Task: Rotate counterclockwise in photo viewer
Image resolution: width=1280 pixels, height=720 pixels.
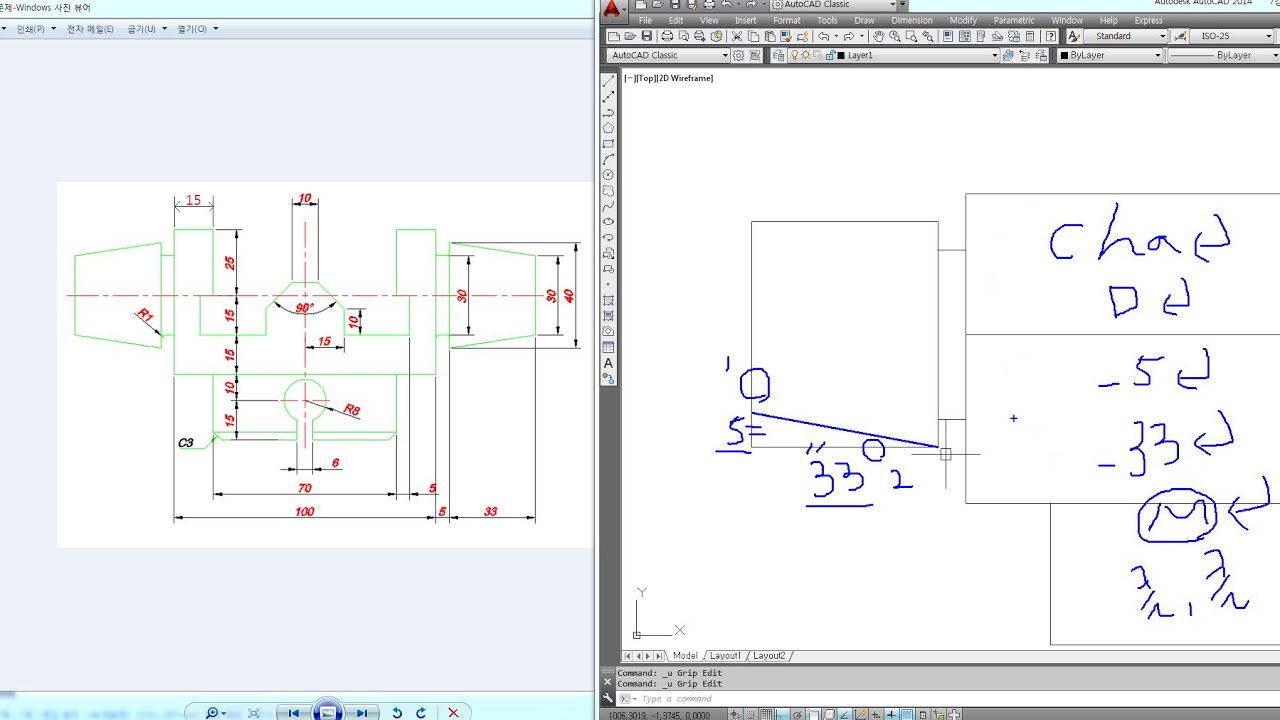Action: (x=397, y=712)
